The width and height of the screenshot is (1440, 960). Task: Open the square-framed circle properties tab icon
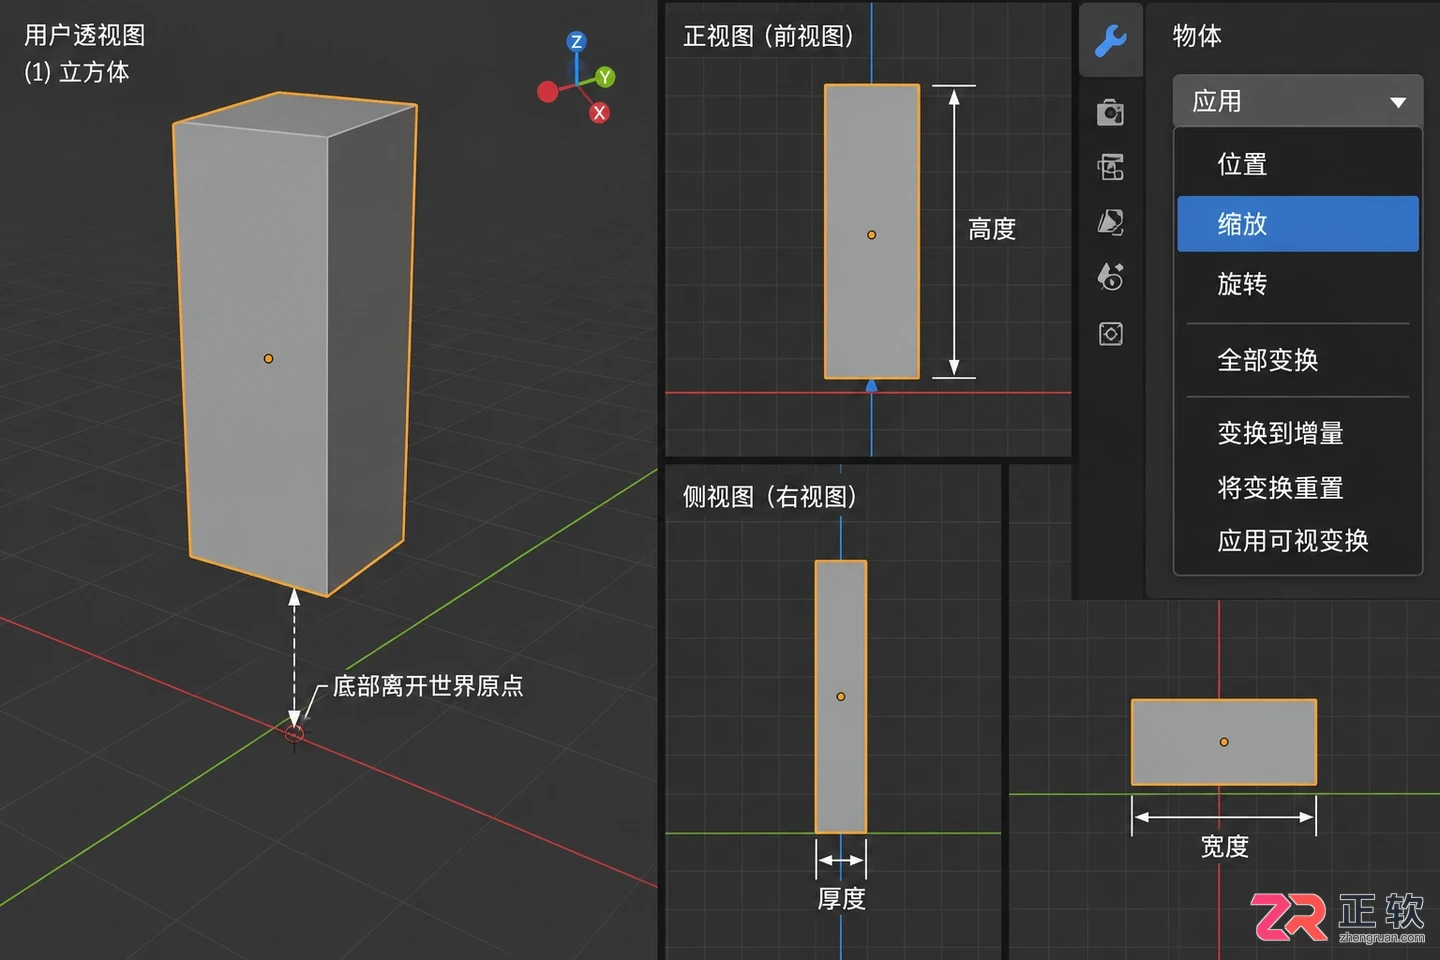(x=1111, y=334)
